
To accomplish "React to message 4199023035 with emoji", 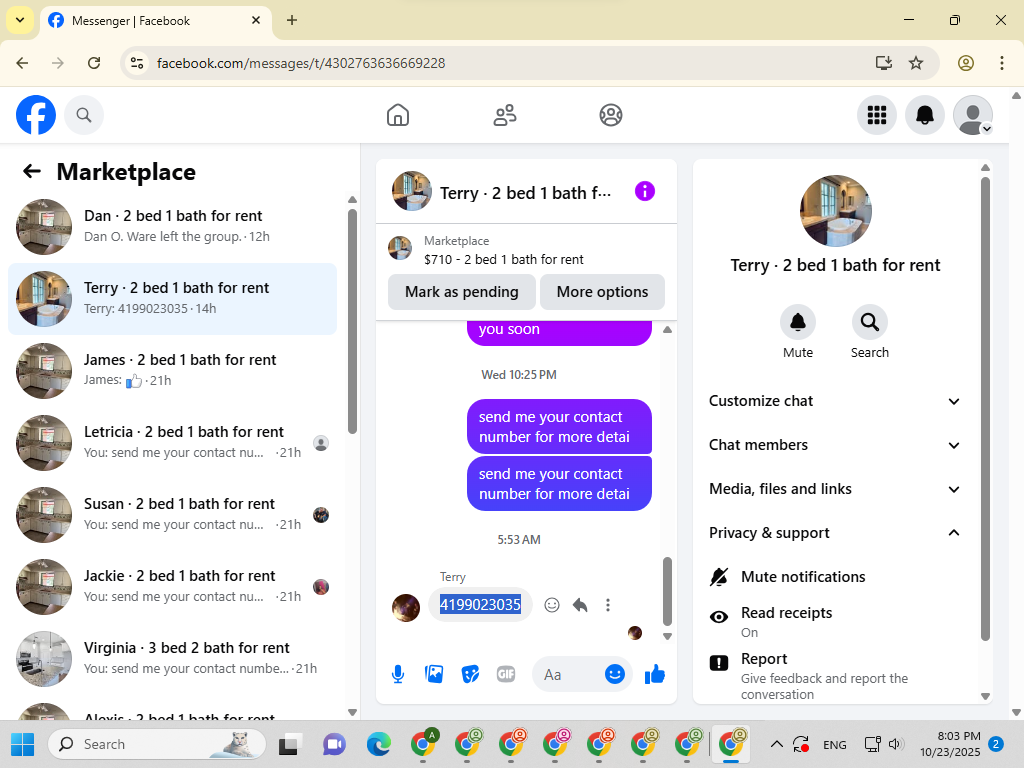I will tap(552, 605).
